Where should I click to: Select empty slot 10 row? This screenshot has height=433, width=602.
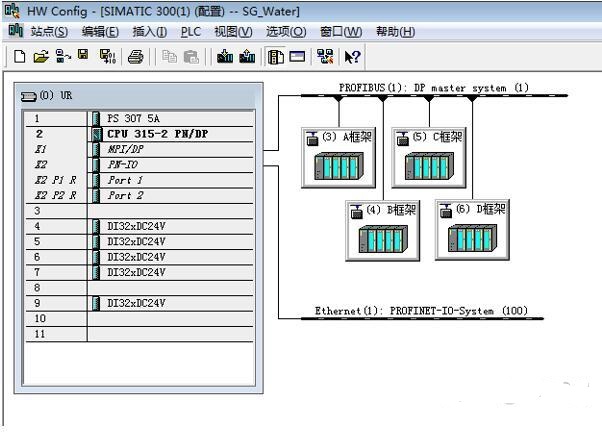[x=139, y=318]
